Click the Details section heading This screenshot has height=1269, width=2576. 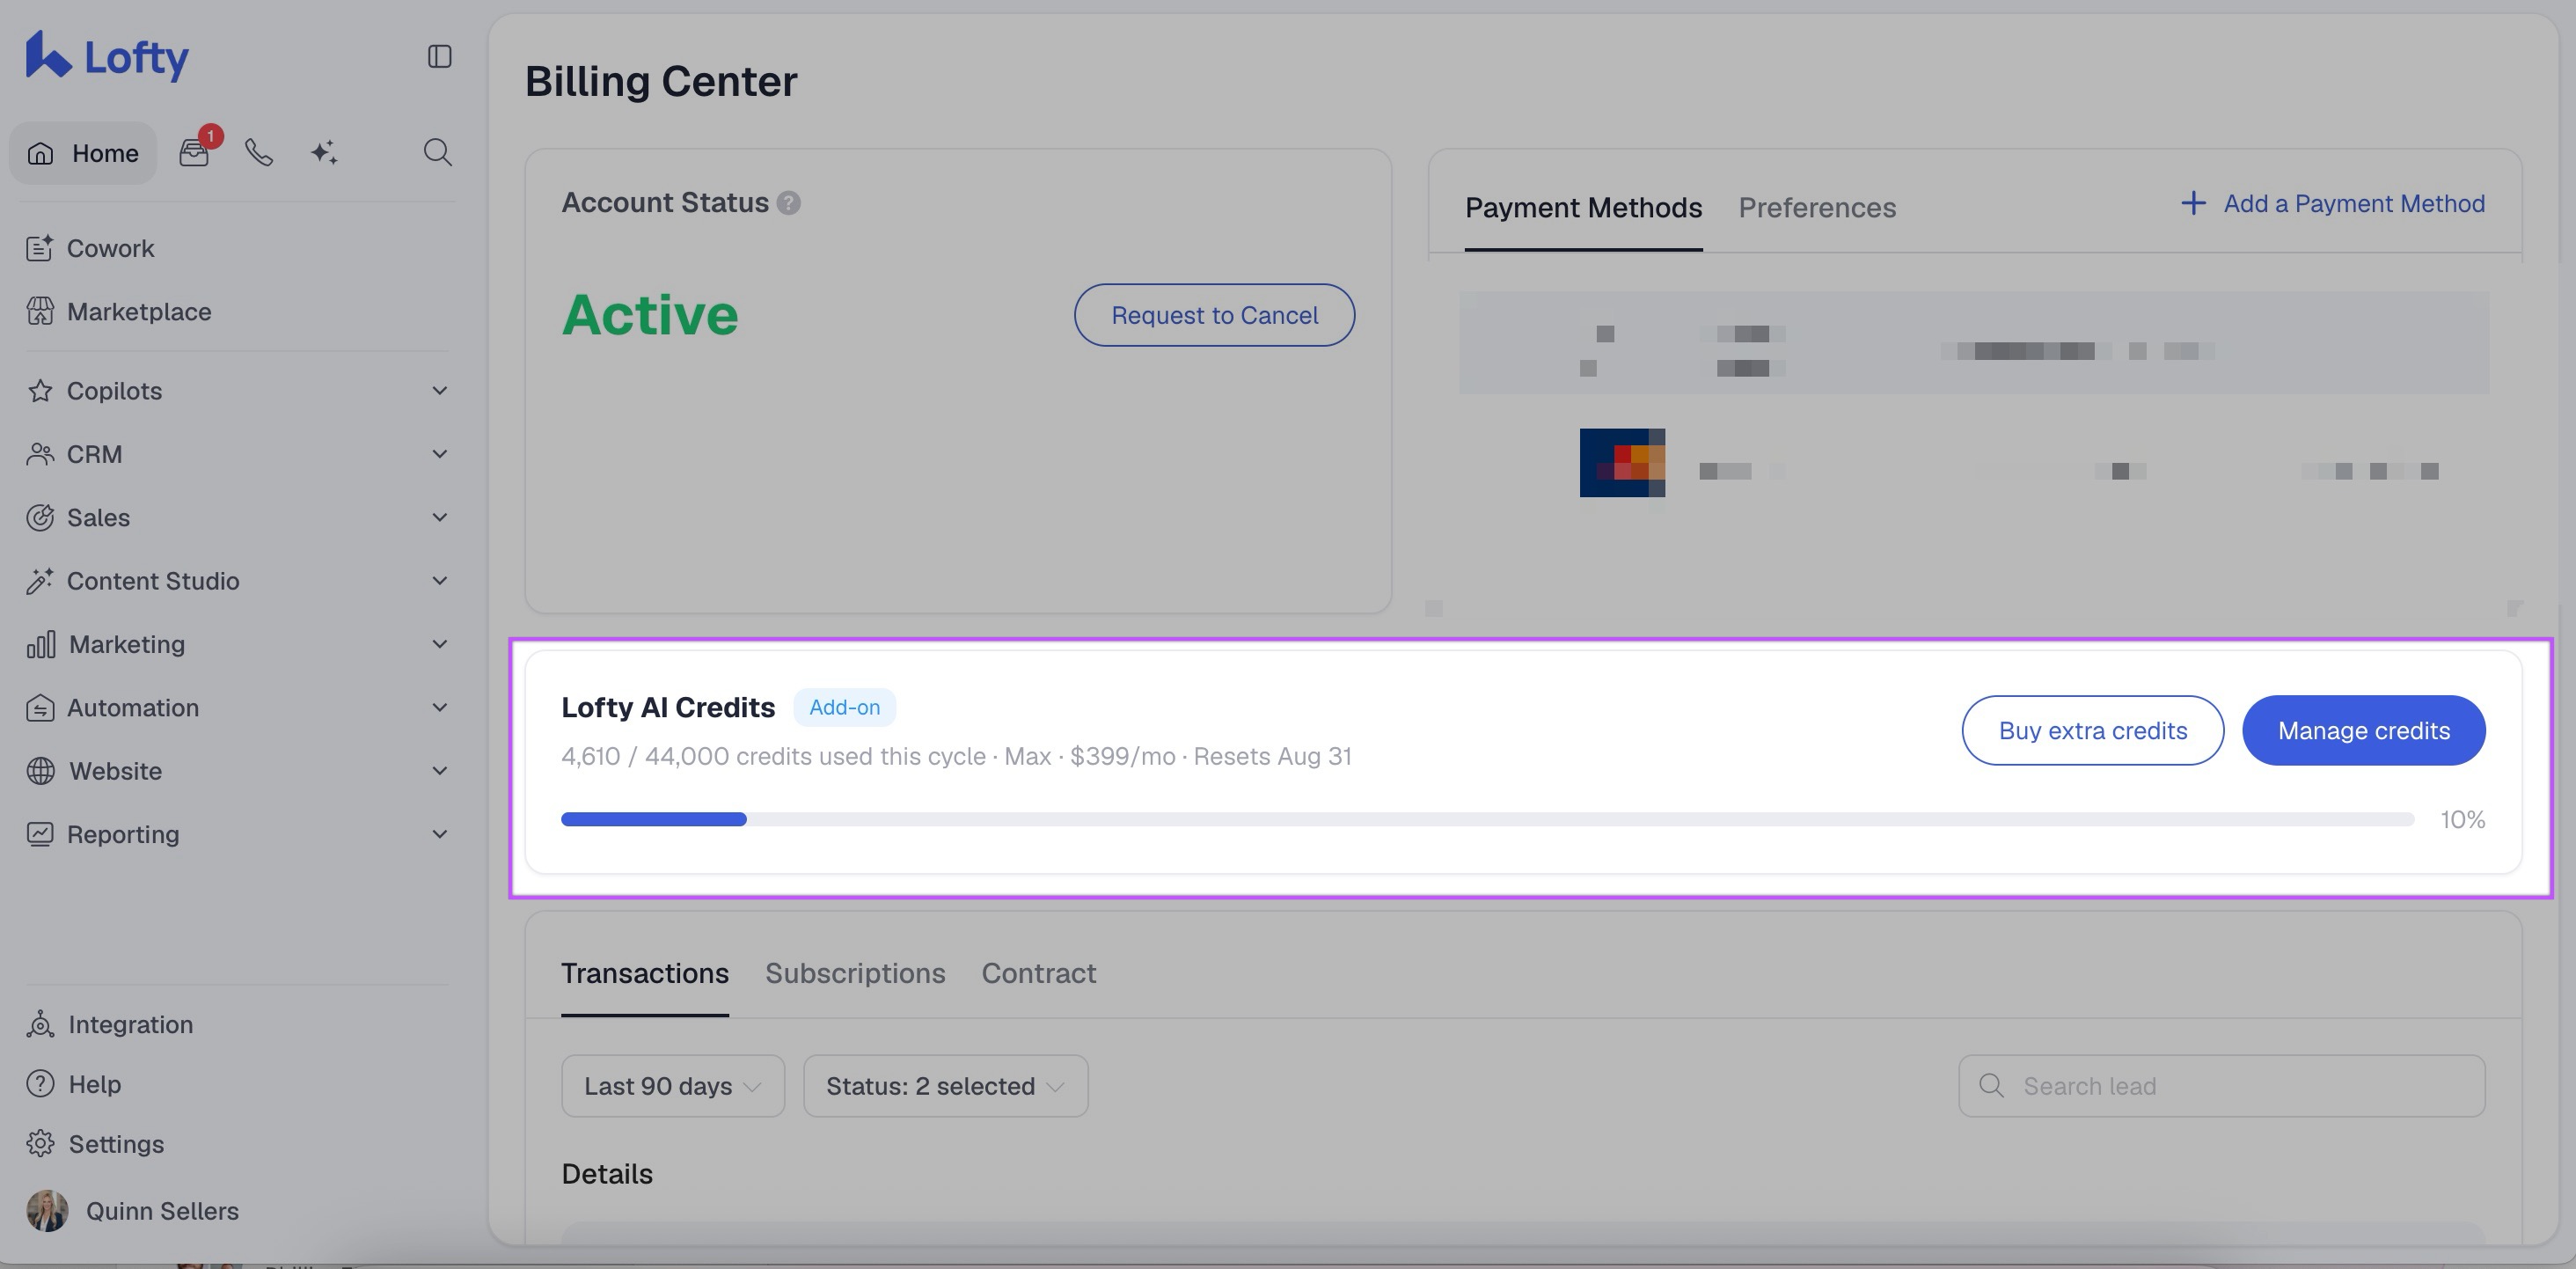[607, 1174]
